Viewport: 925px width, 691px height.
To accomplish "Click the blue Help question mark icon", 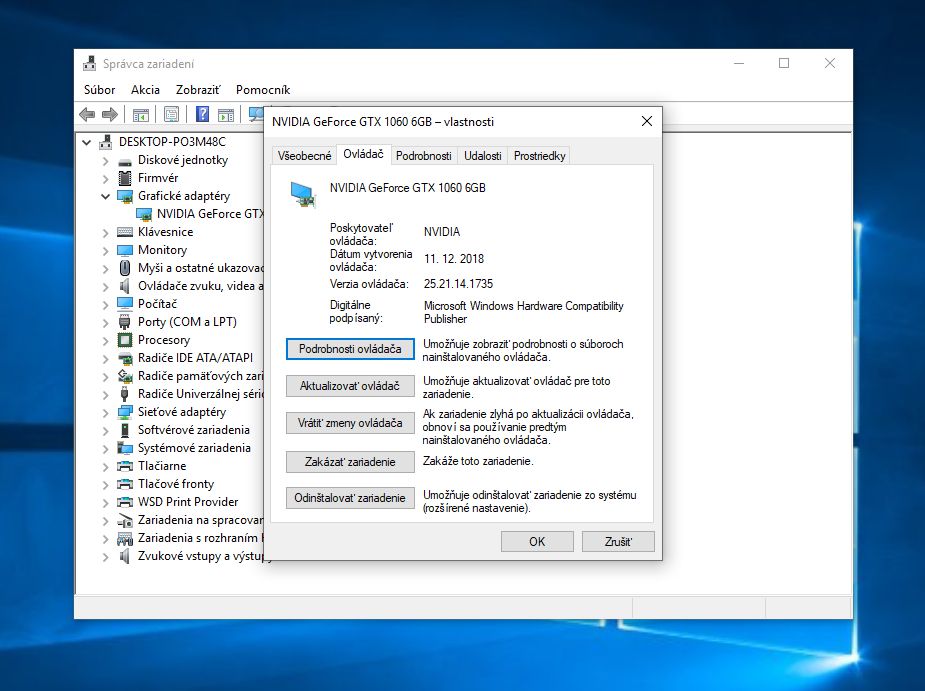I will (x=202, y=114).
